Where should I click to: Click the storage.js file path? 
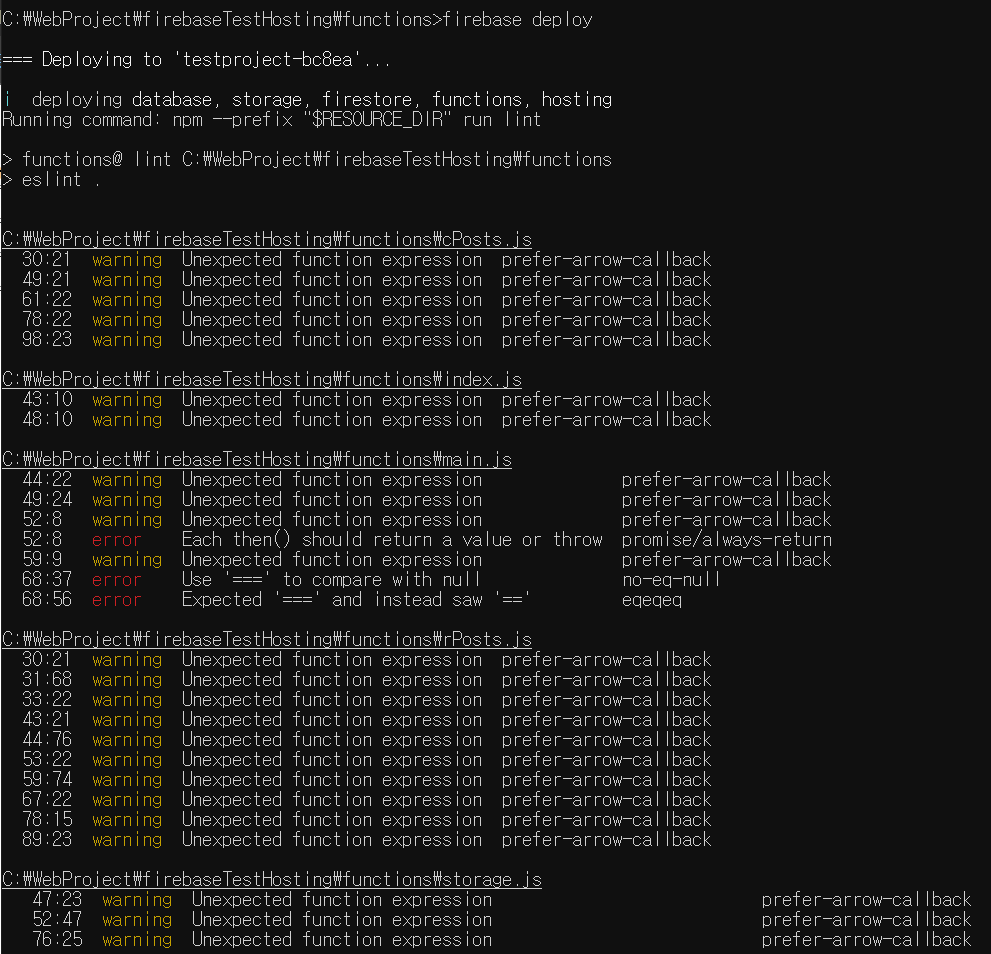pos(272,879)
